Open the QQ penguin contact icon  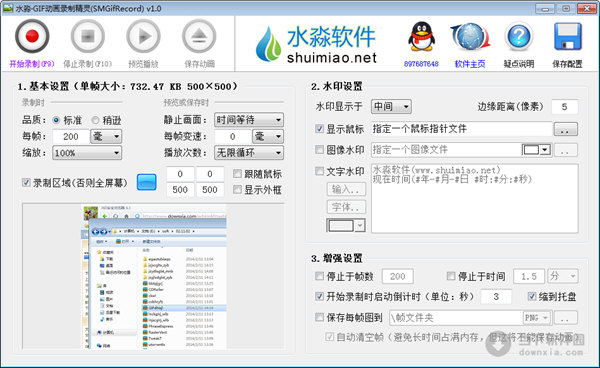pos(421,36)
